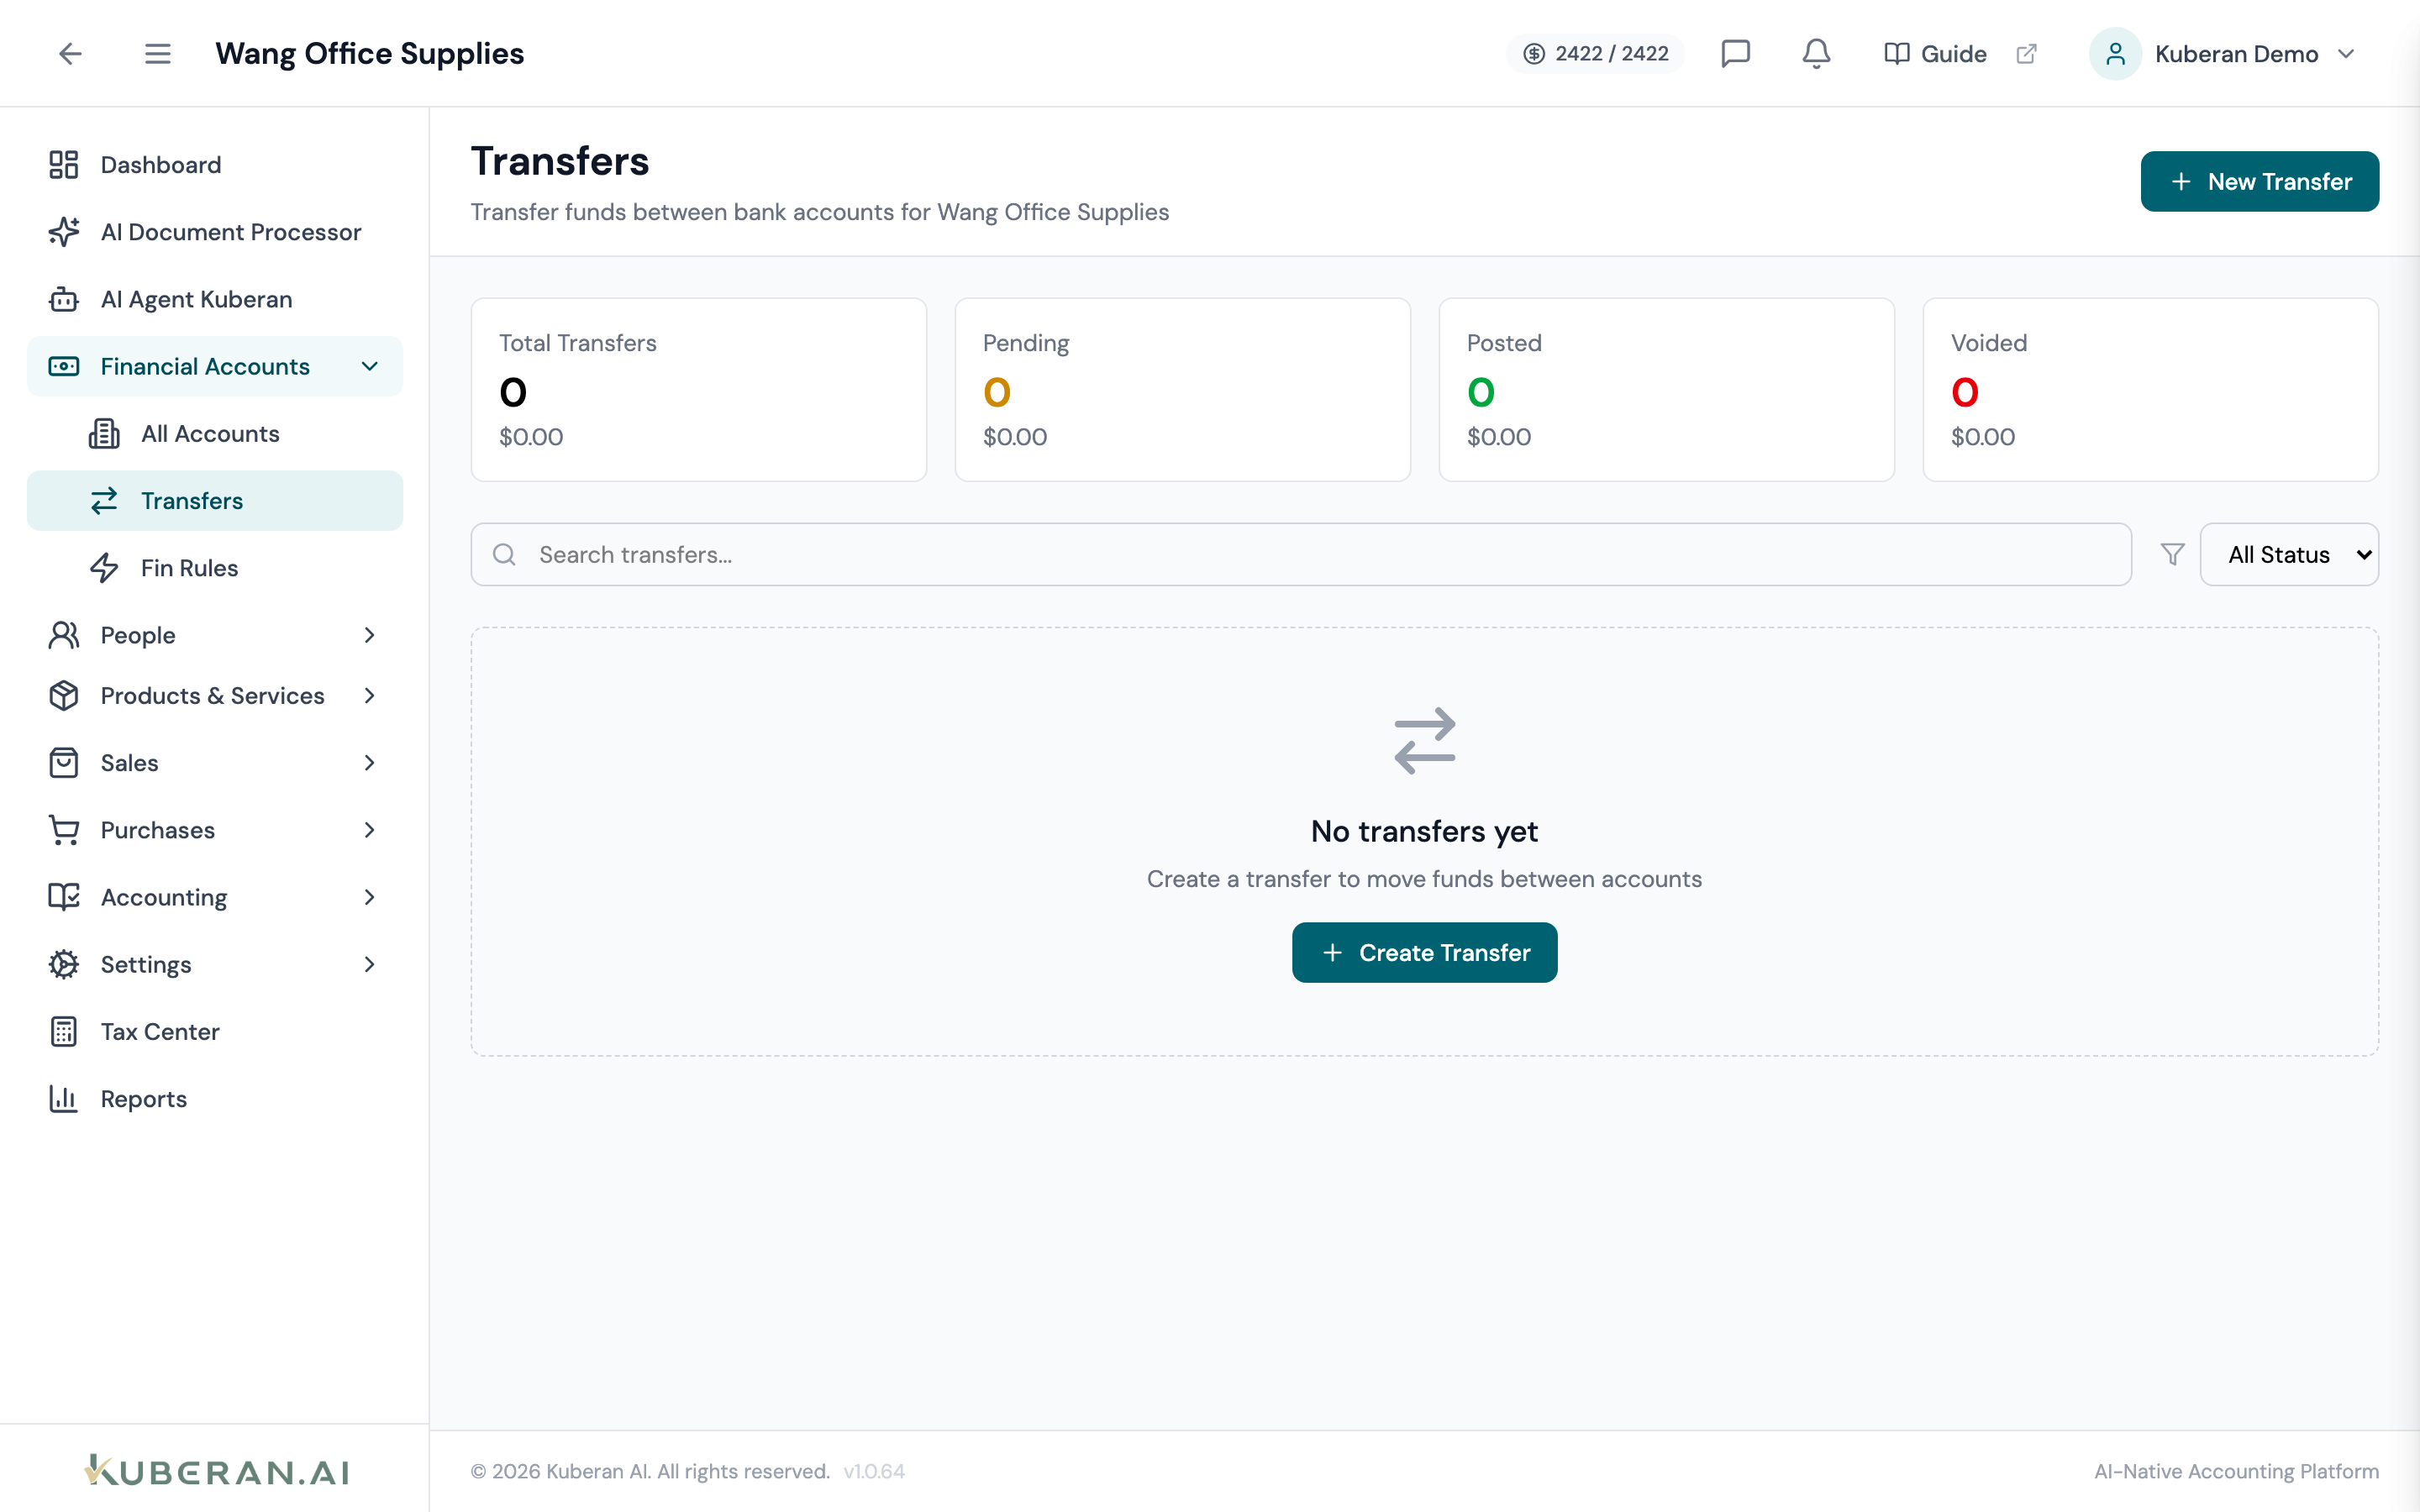
Task: Click the Sales bag icon
Action: click(64, 763)
